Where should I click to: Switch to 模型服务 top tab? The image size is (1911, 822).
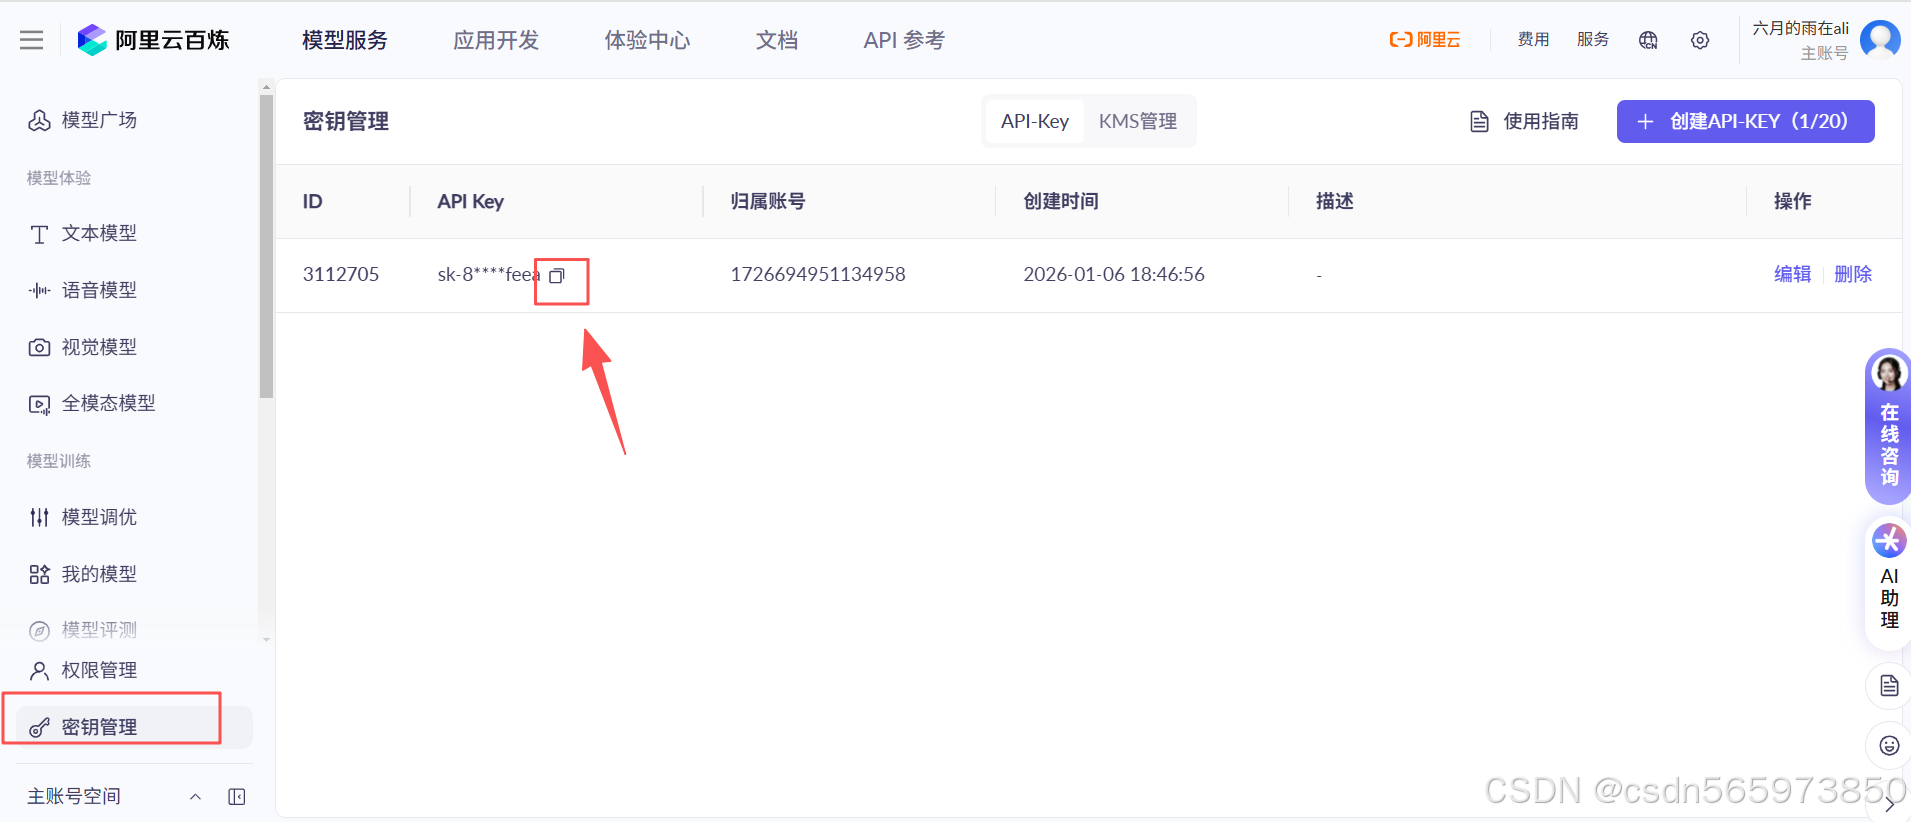(345, 40)
